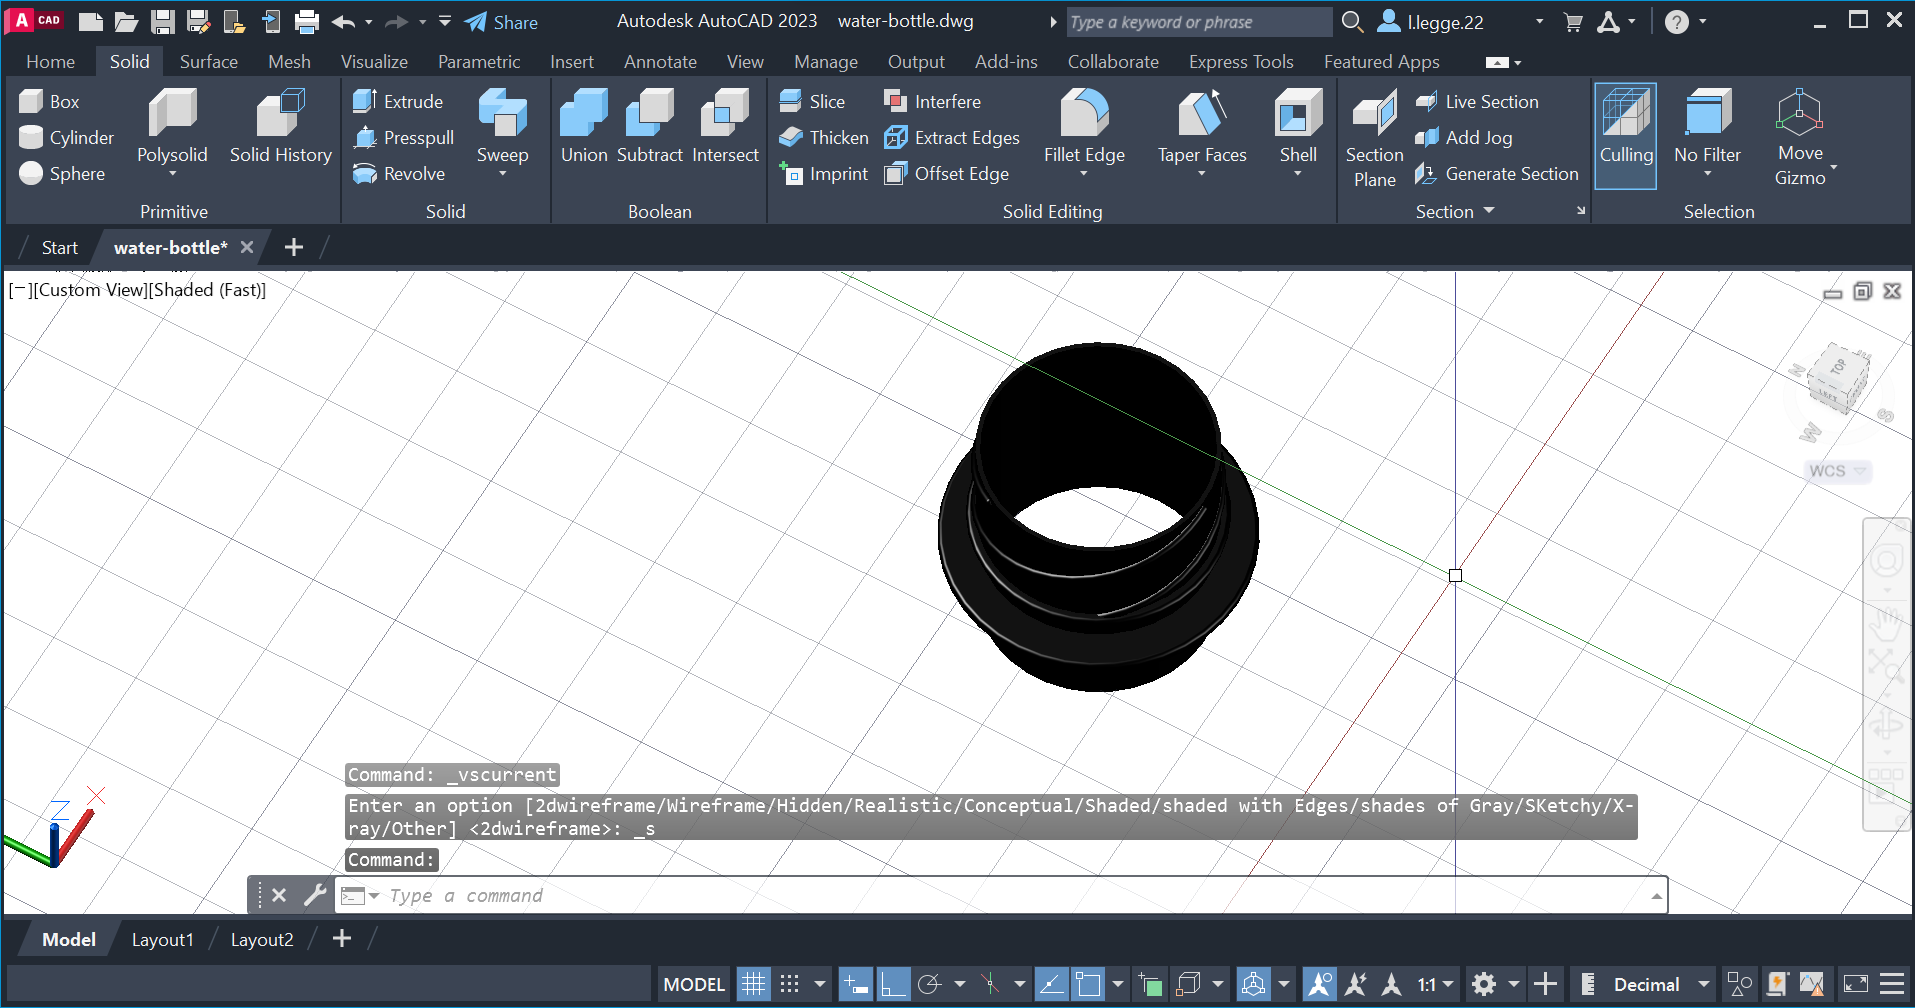Image resolution: width=1915 pixels, height=1008 pixels.
Task: Click the Sweep tool icon
Action: pos(502,112)
